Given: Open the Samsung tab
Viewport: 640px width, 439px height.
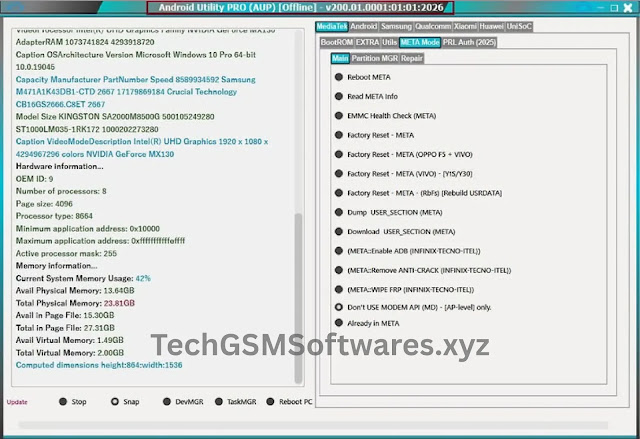Looking at the screenshot, I should [397, 26].
